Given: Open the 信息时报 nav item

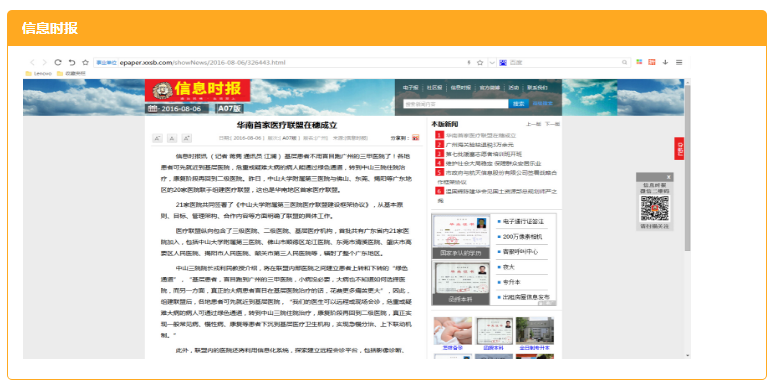Looking at the screenshot, I should tap(461, 88).
